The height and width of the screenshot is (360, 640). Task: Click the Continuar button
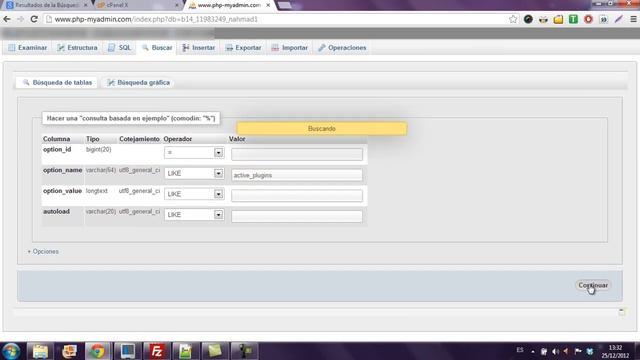coord(593,285)
